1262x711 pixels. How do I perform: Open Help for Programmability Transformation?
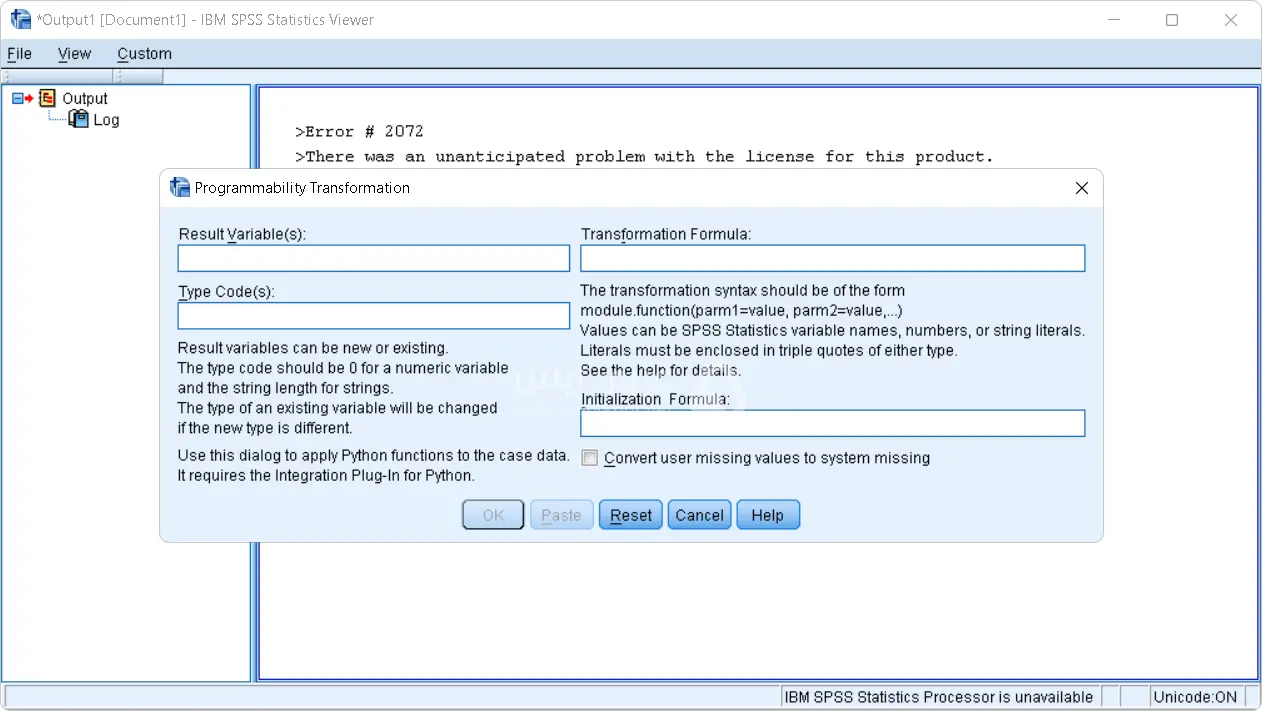(x=767, y=515)
